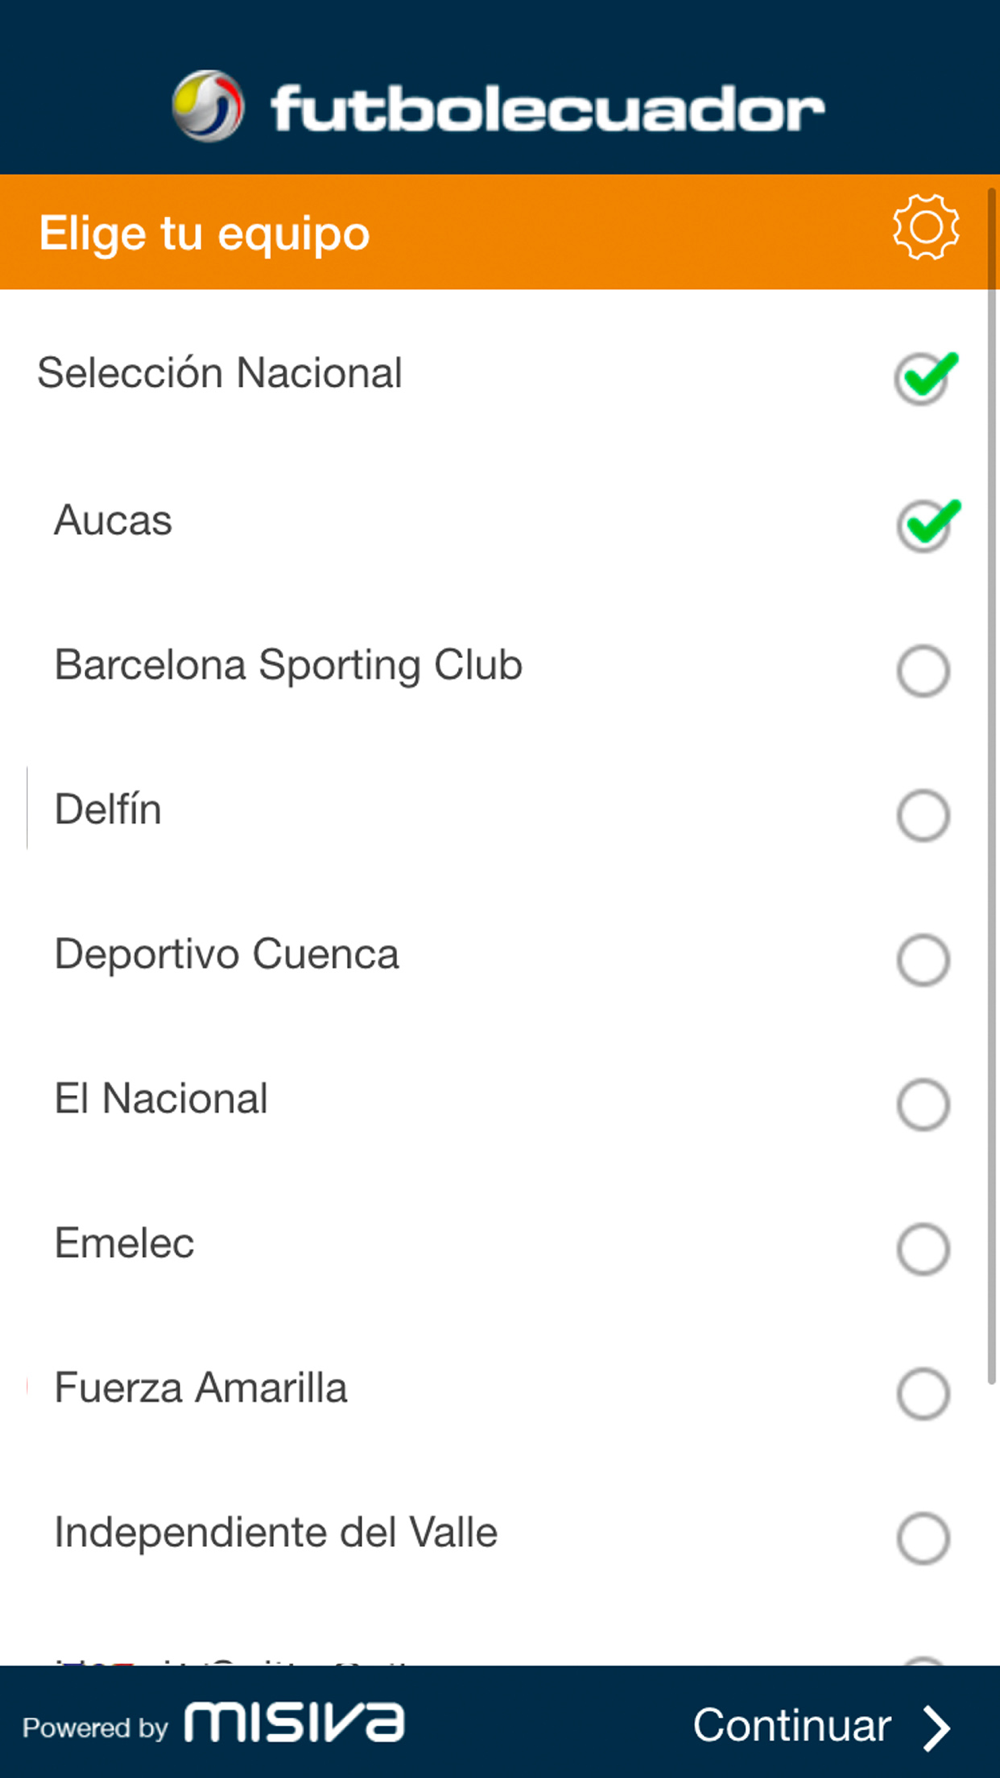1000x1778 pixels.
Task: Tap the Emelec team name
Action: tap(124, 1243)
